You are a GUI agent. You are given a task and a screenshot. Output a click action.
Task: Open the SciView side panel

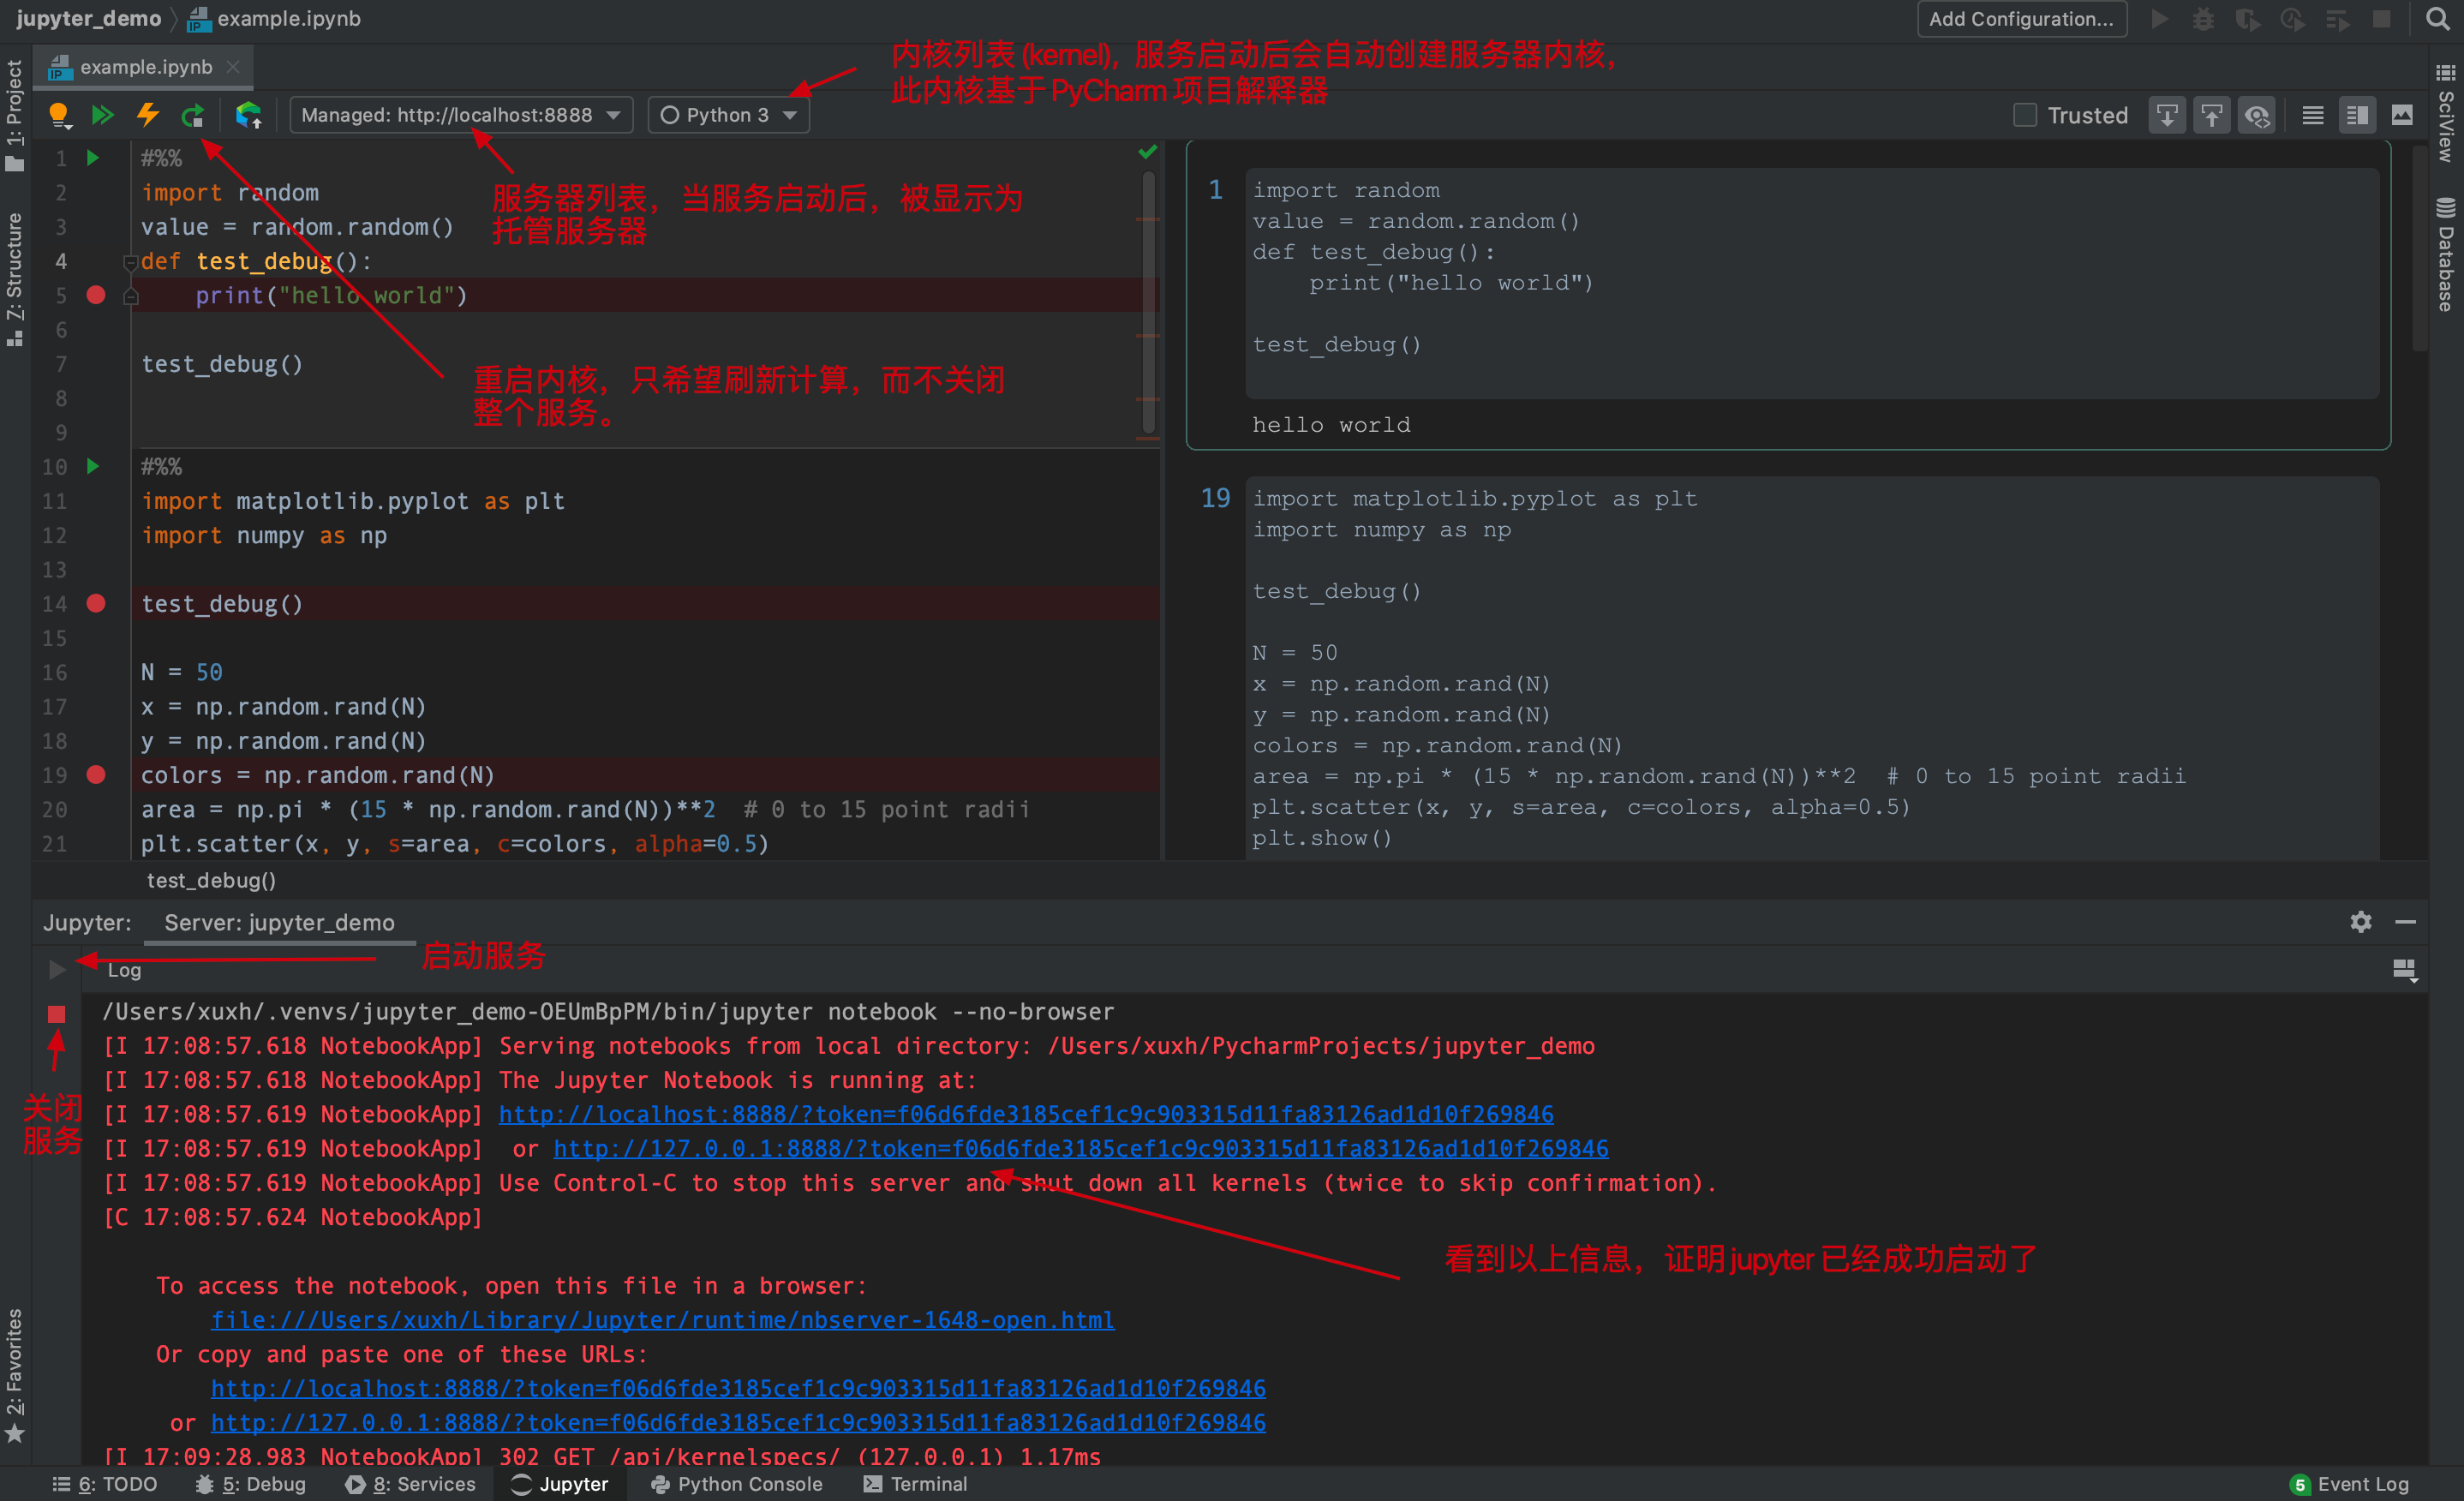pyautogui.click(x=2445, y=113)
